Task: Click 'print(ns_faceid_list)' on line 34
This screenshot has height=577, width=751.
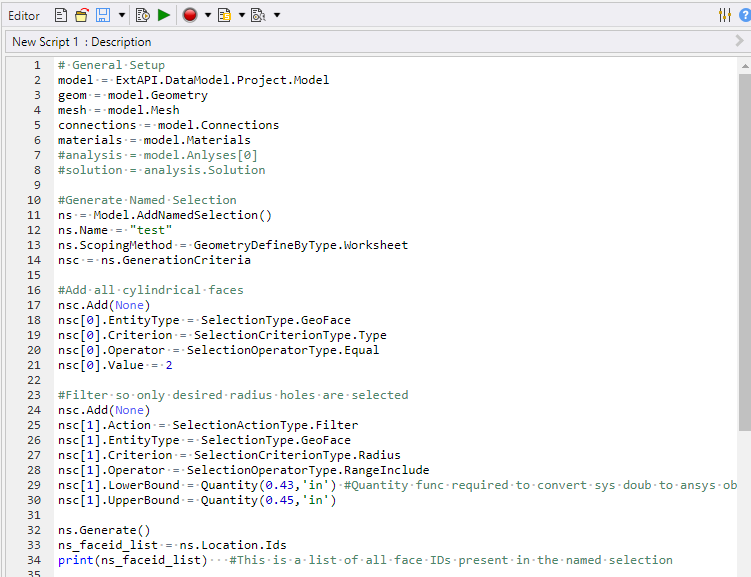Action: [133, 560]
